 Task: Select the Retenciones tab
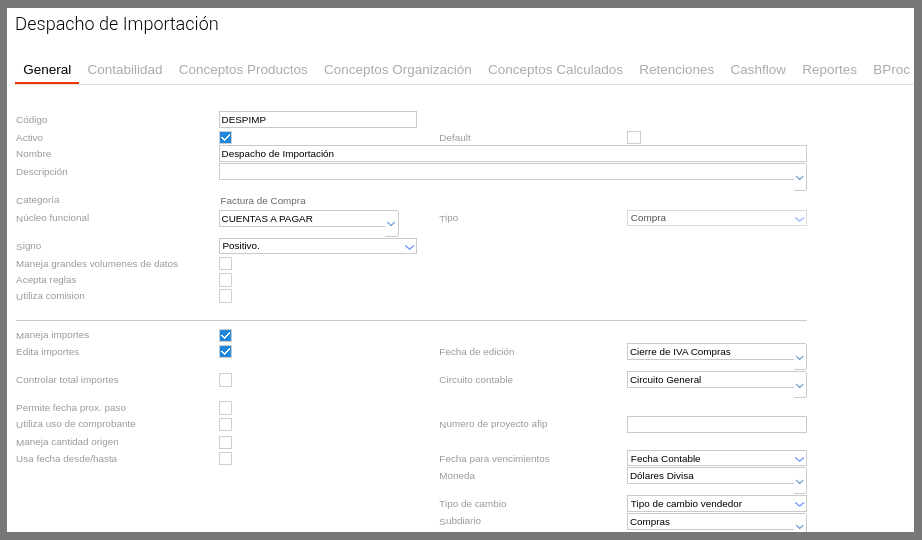tap(676, 70)
